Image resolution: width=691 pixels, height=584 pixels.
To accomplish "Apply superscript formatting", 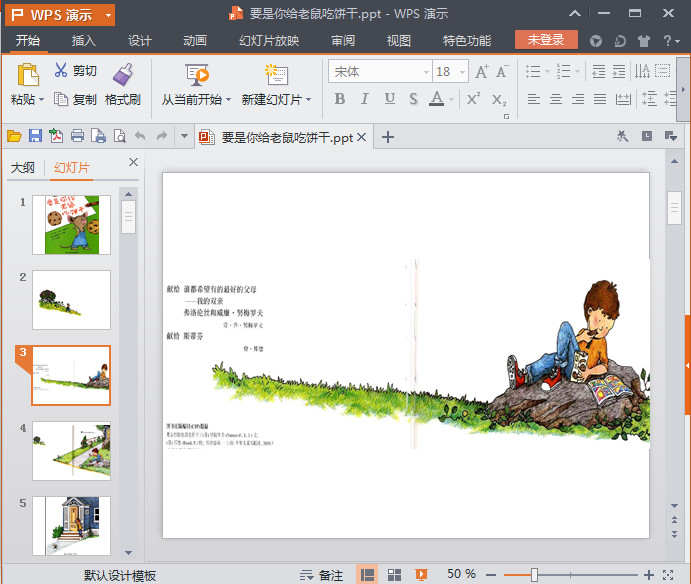I will [473, 99].
